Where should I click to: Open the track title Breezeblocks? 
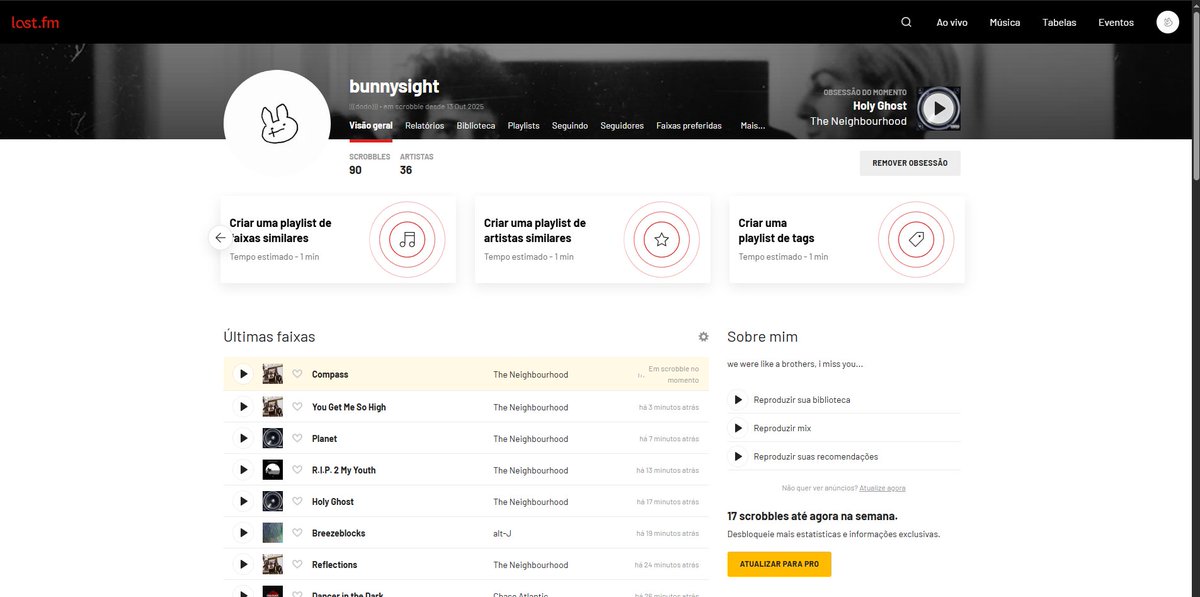click(x=339, y=533)
